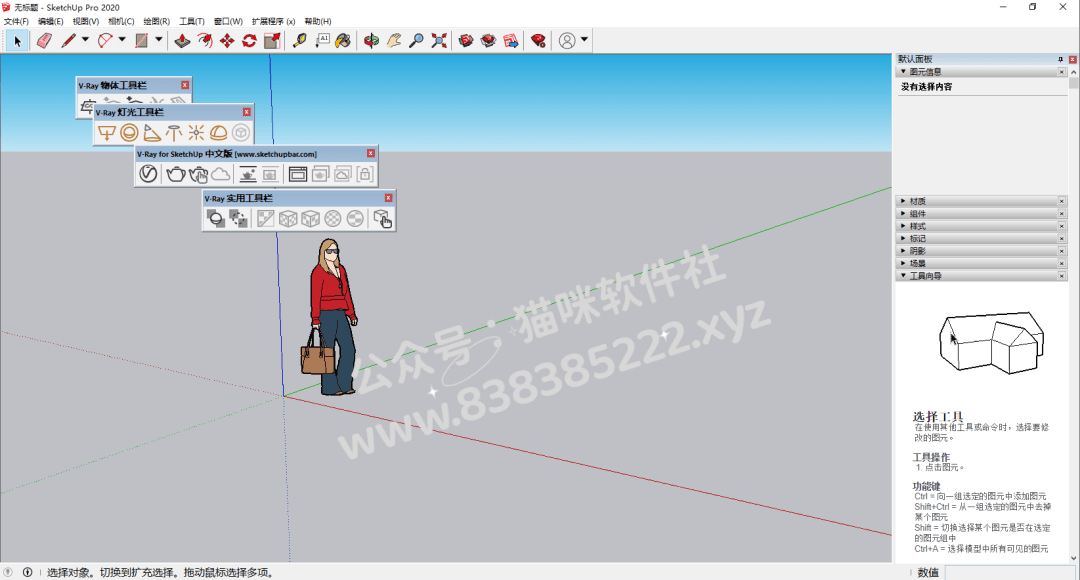The image size is (1080, 580).
Task: Pick the Eraser tool
Action: 44,41
